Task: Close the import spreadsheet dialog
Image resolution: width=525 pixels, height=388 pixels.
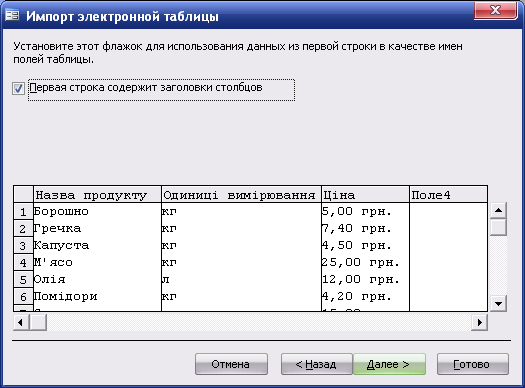Action: click(496, 10)
